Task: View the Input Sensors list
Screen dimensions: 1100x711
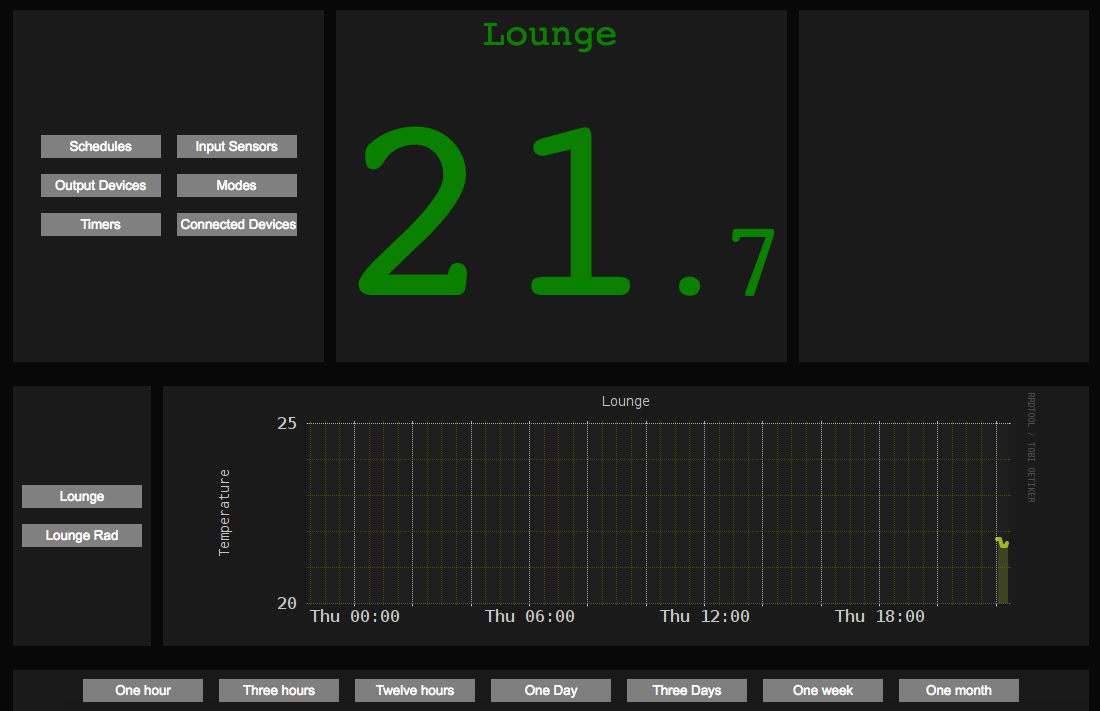Action: (x=236, y=146)
